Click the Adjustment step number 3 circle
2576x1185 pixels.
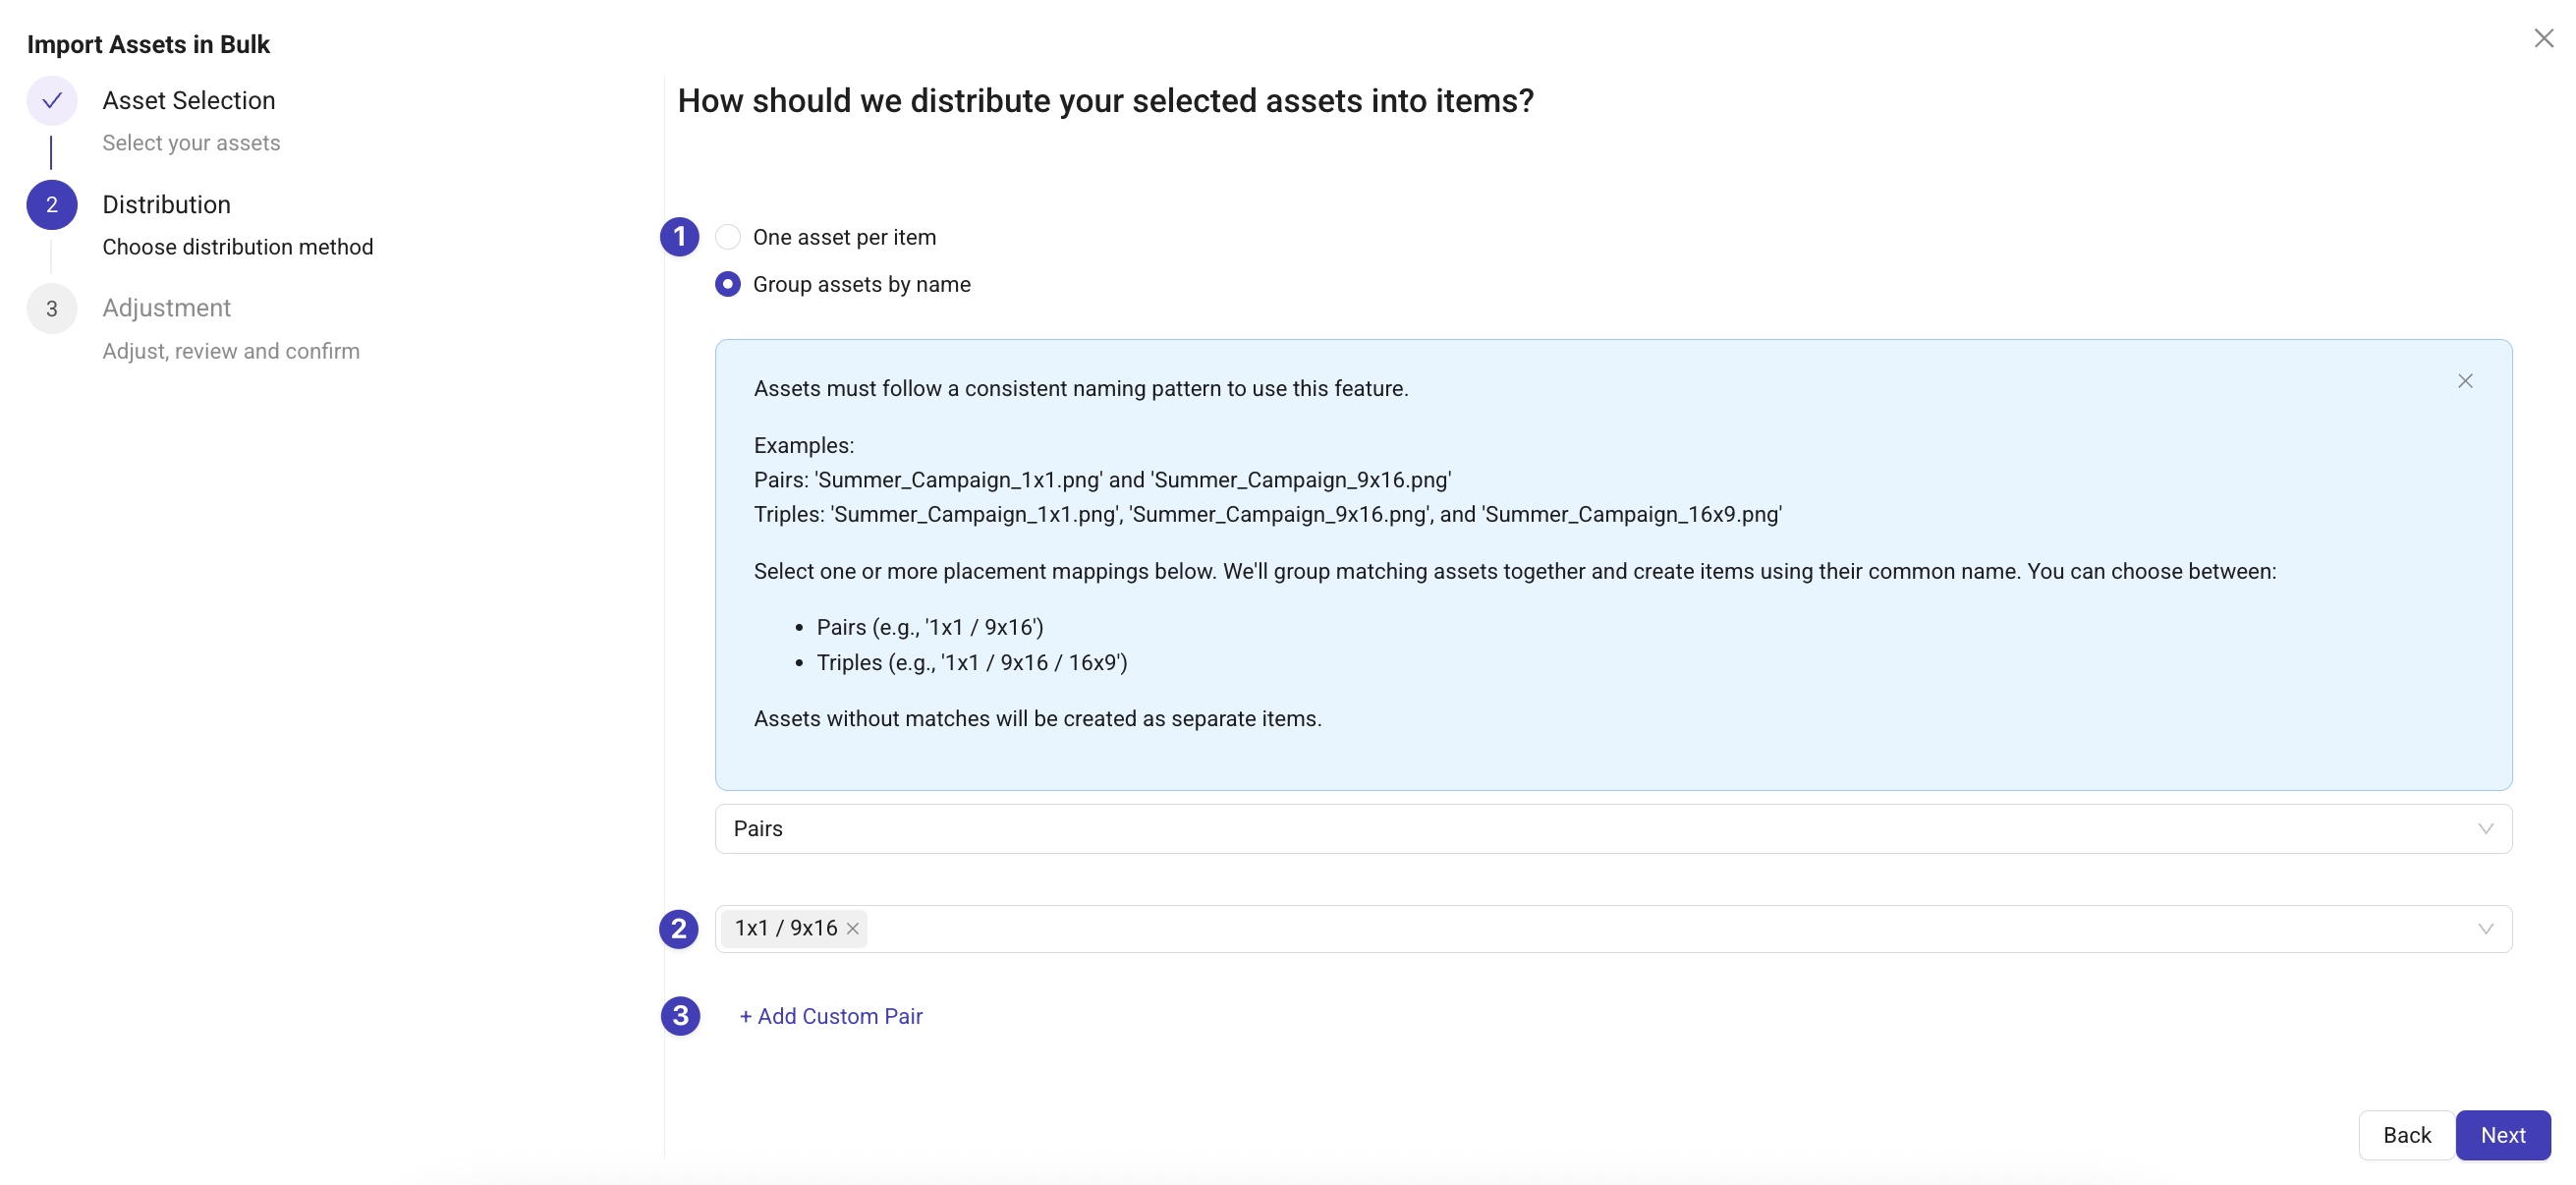(52, 309)
